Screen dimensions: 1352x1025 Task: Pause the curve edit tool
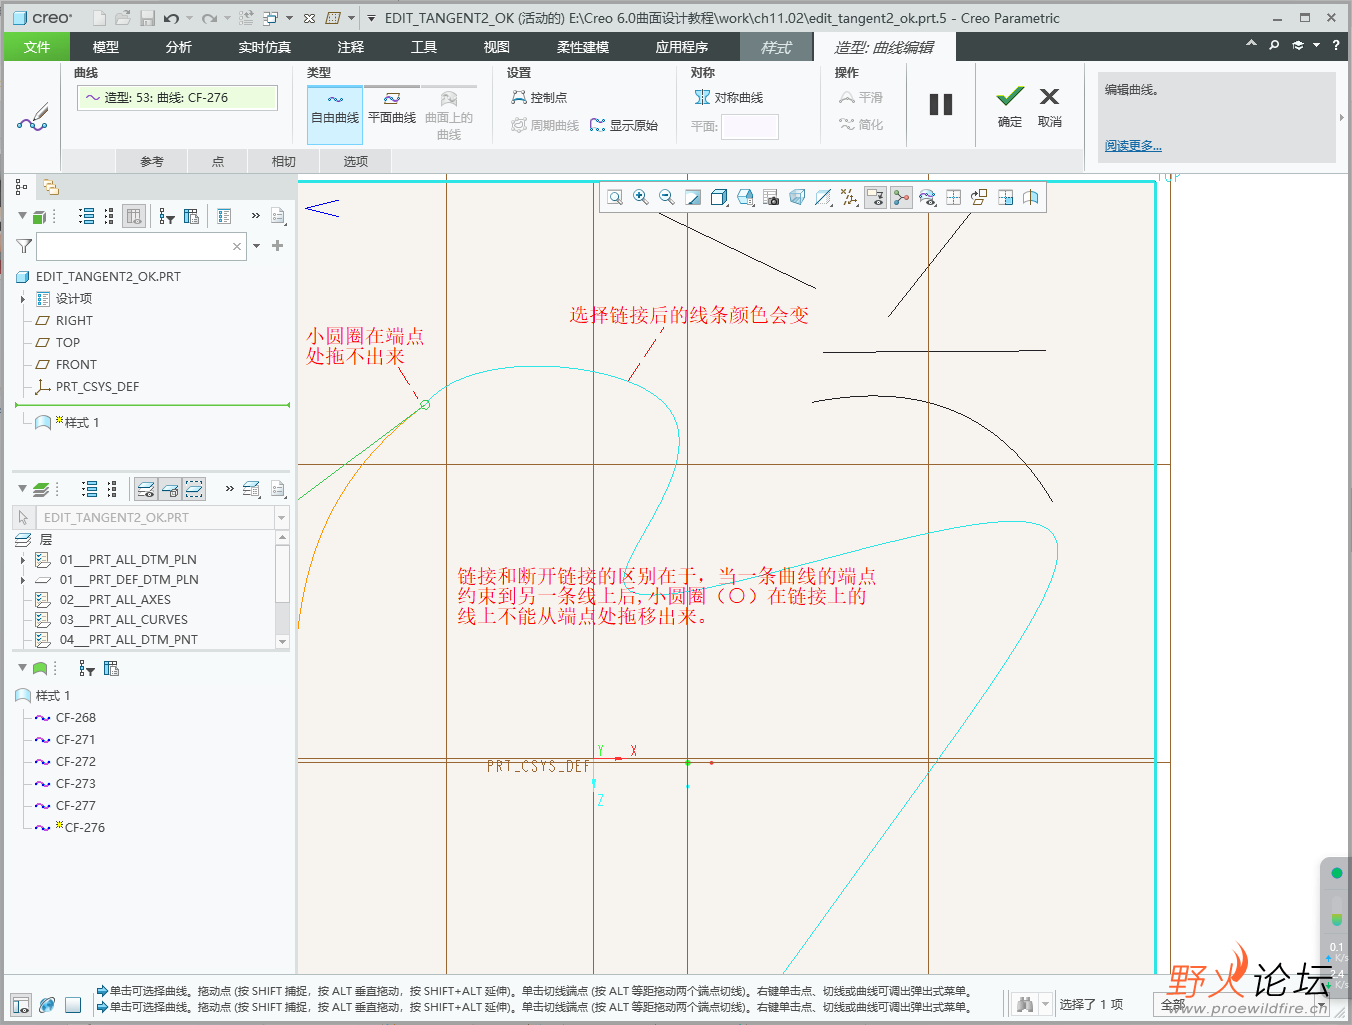point(941,105)
